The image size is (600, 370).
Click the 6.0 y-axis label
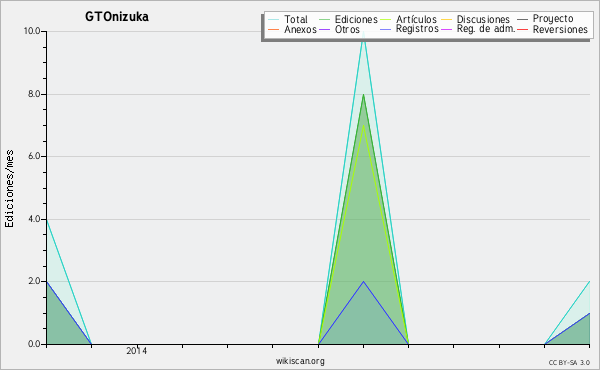tap(34, 156)
